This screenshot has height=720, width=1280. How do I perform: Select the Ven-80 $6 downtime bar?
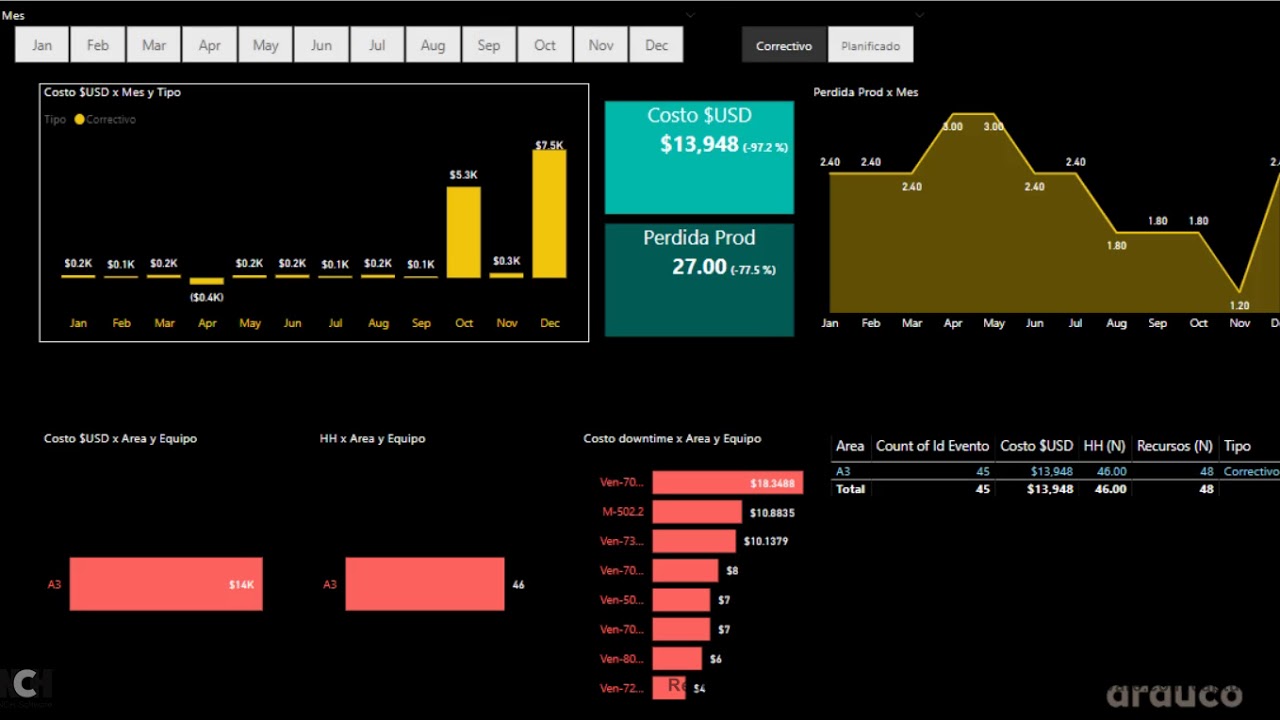677,658
